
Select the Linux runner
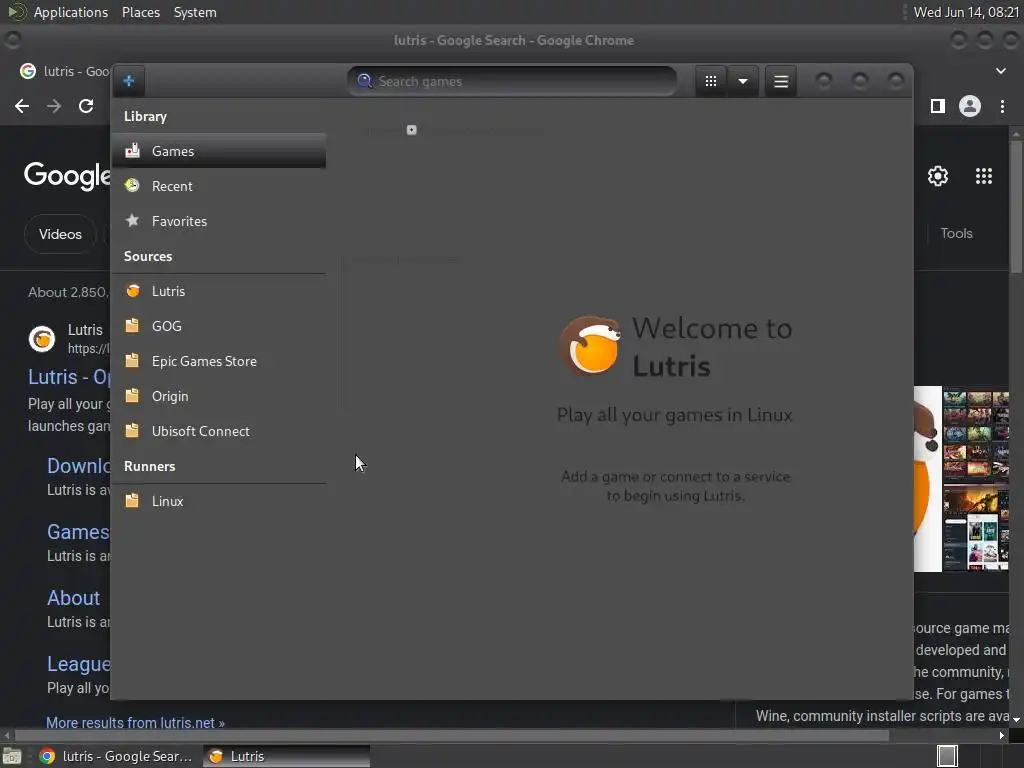[x=219, y=501]
